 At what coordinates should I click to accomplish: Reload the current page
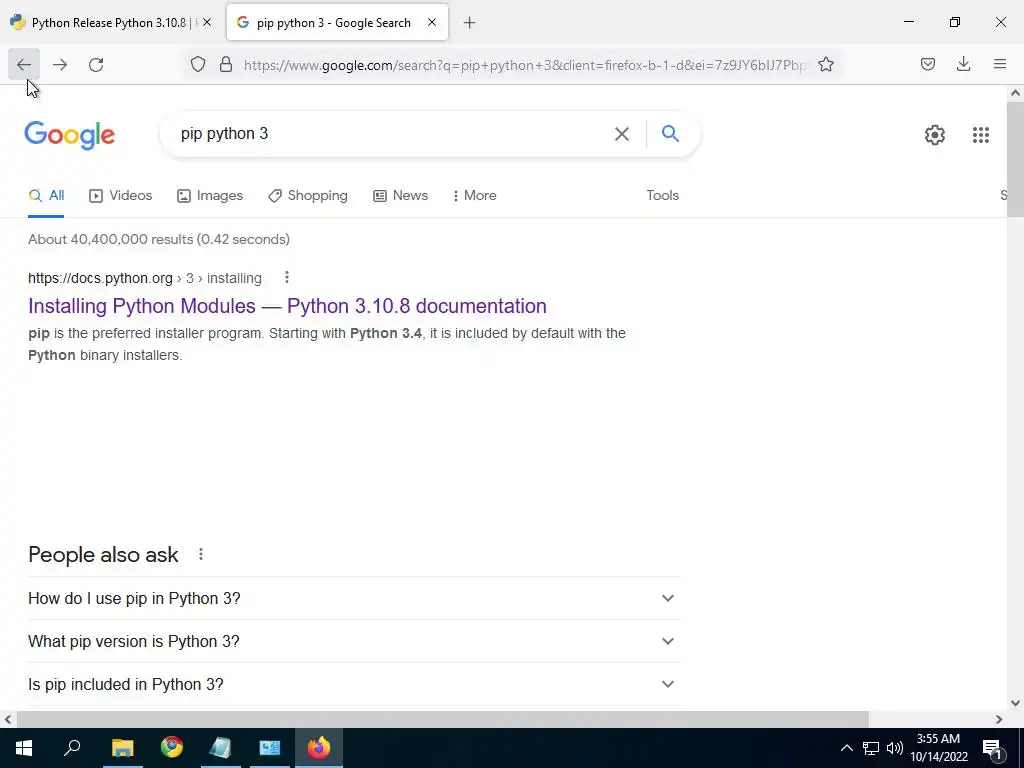(x=96, y=64)
